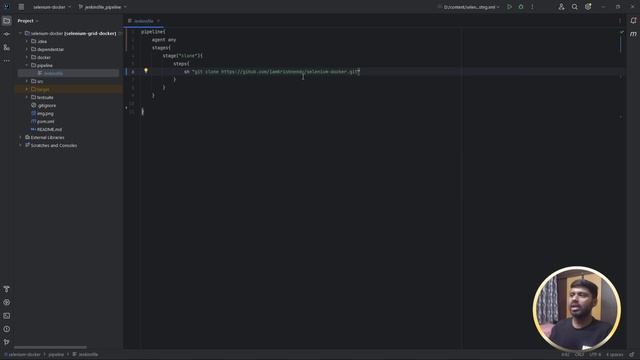Open the Terminal tool window
Screen dimensions: 640x360
click(x=7, y=316)
